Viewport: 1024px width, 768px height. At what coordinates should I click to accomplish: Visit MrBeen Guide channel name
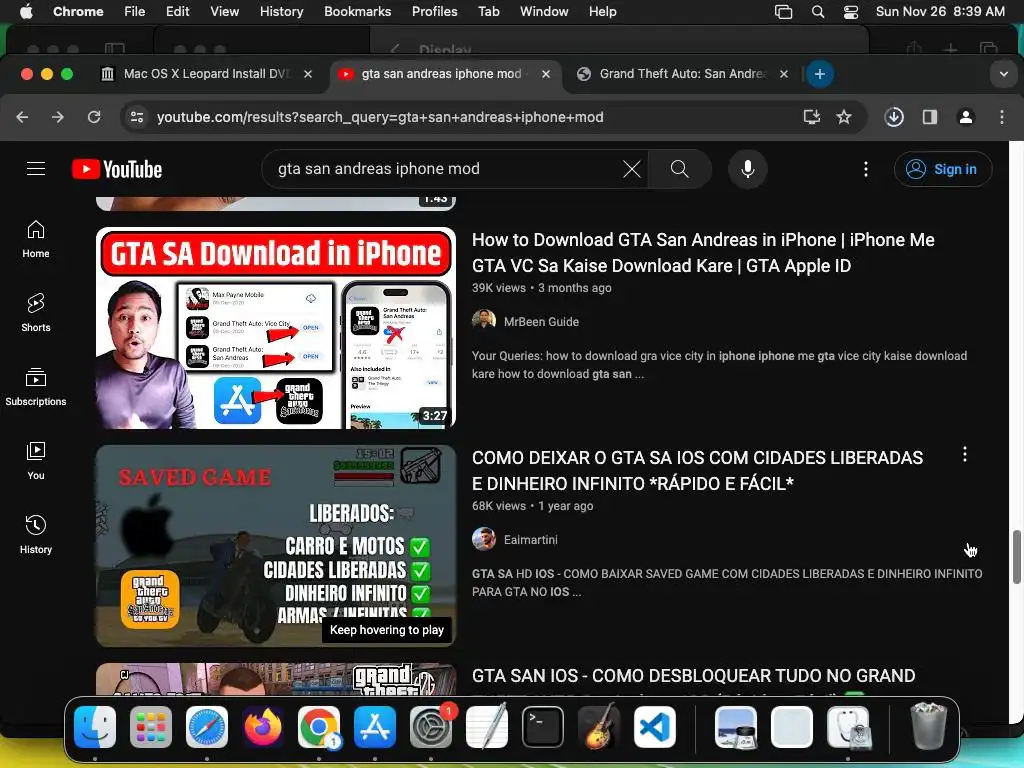click(541, 322)
